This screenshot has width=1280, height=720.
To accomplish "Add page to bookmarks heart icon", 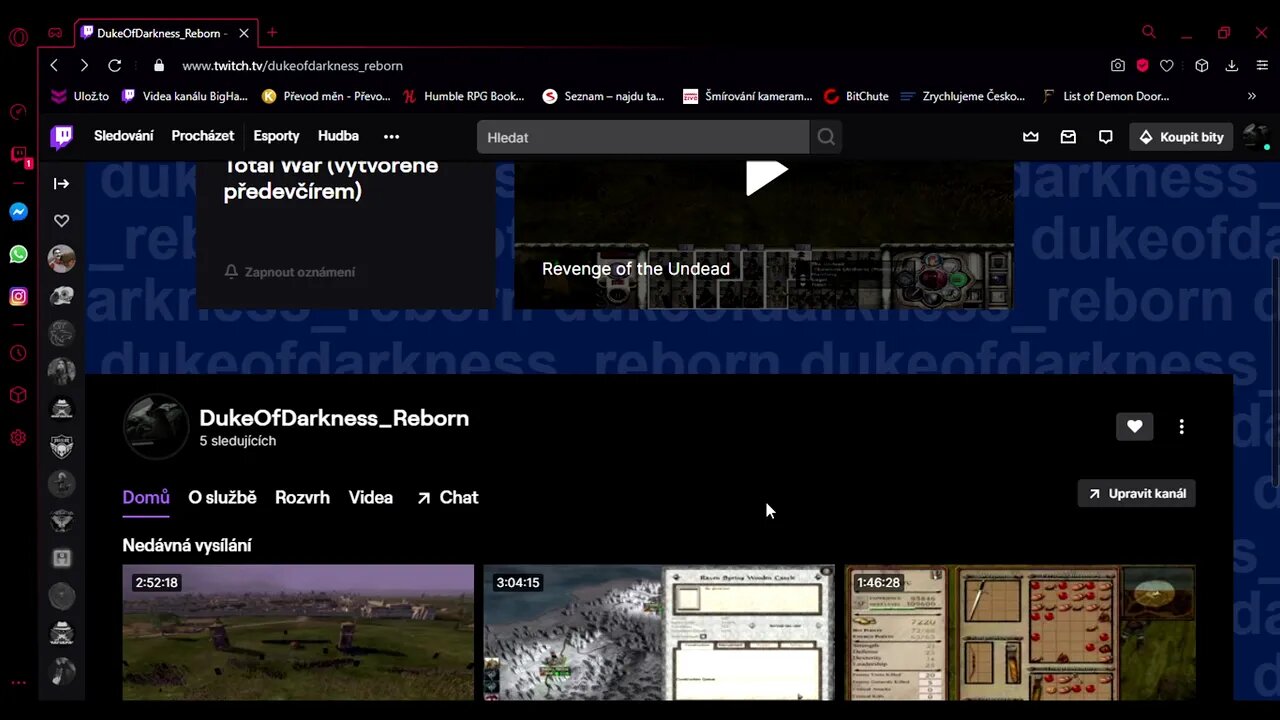I will [x=1166, y=65].
